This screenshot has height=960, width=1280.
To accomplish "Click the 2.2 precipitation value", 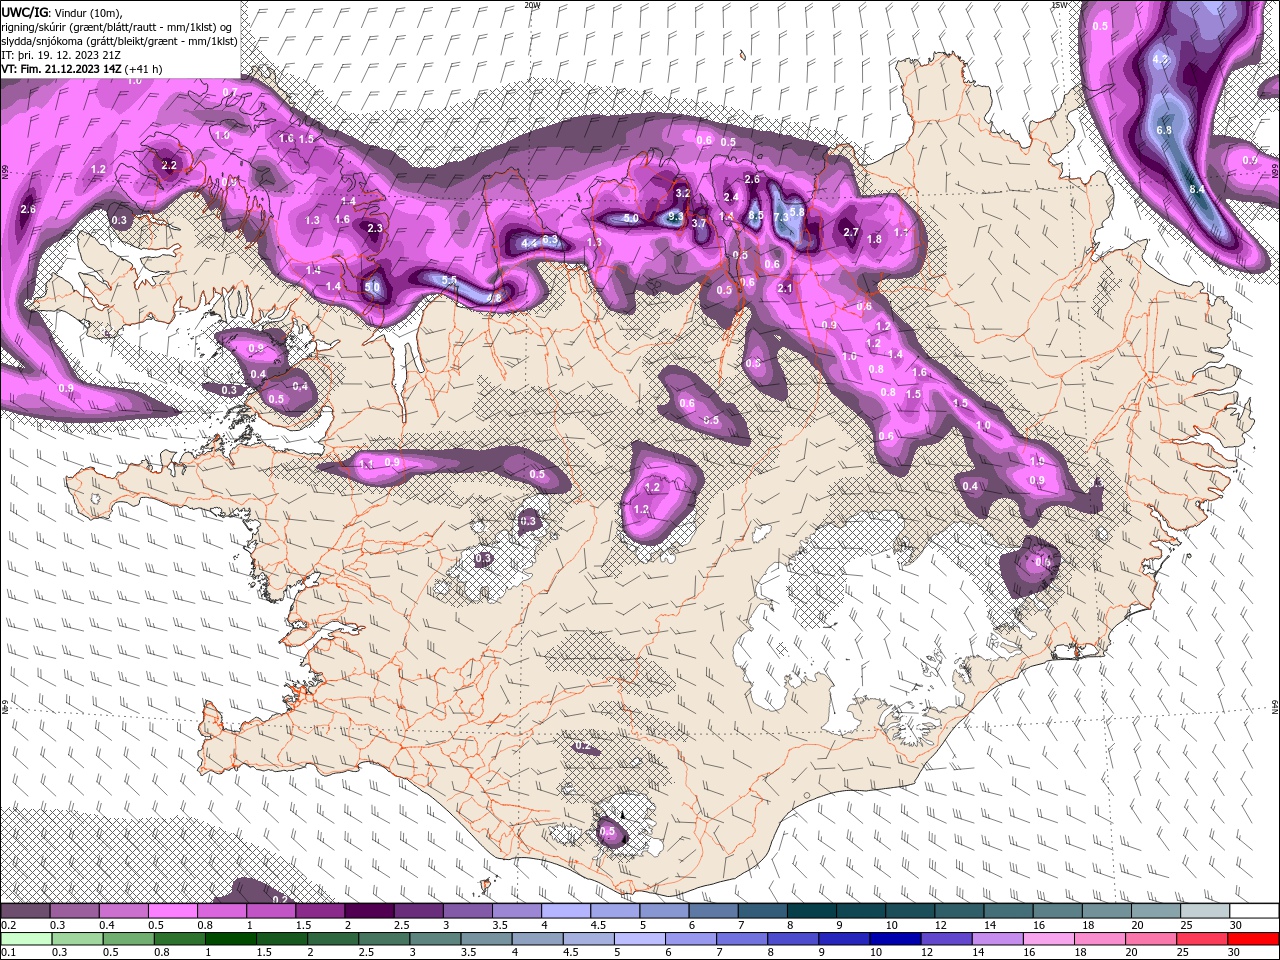I will [x=169, y=165].
